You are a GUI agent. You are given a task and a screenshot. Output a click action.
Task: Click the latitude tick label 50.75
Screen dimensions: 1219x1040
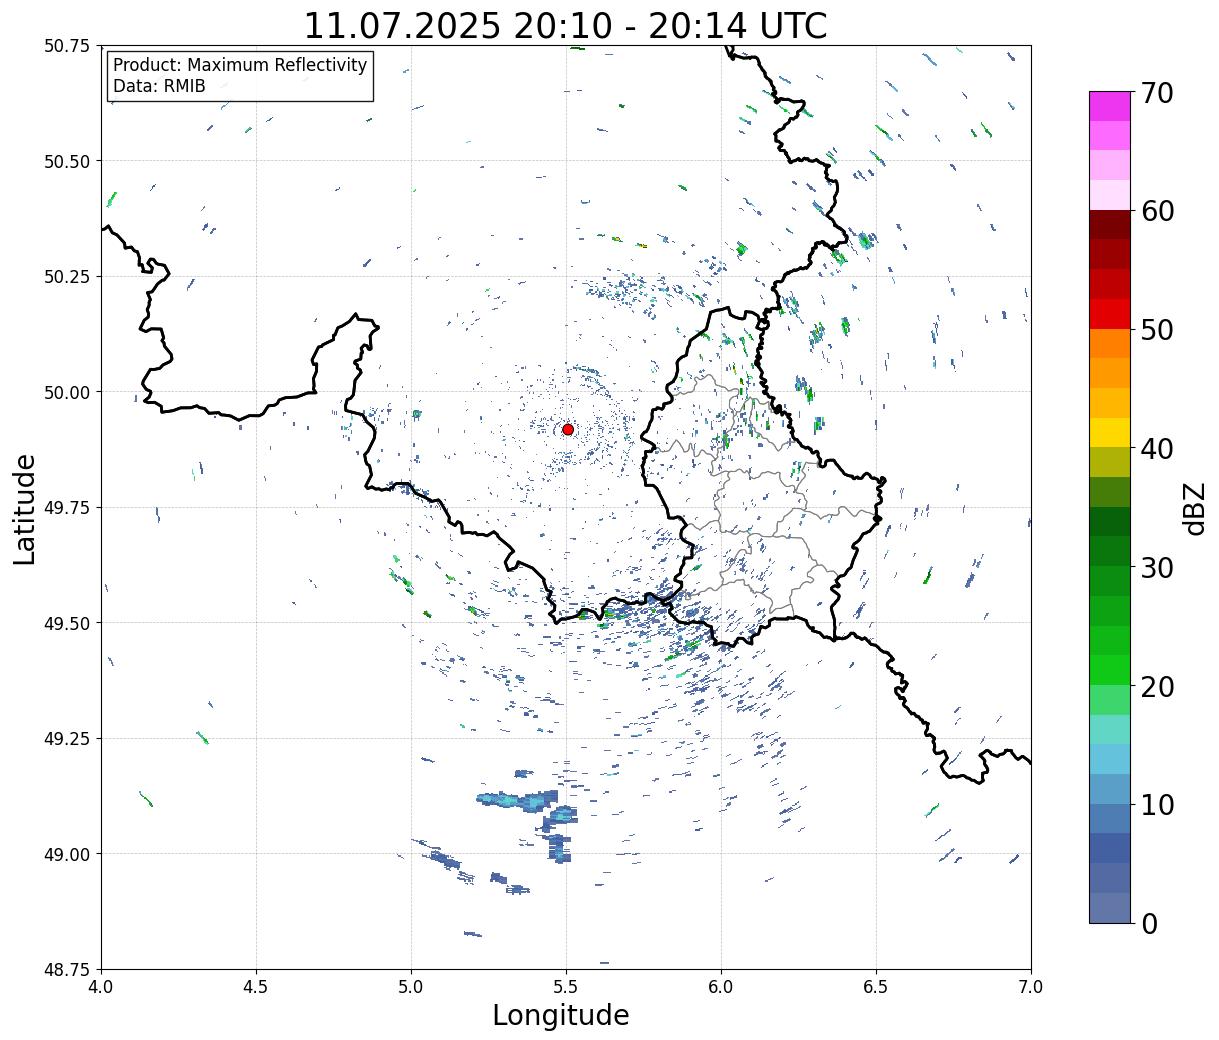(67, 46)
